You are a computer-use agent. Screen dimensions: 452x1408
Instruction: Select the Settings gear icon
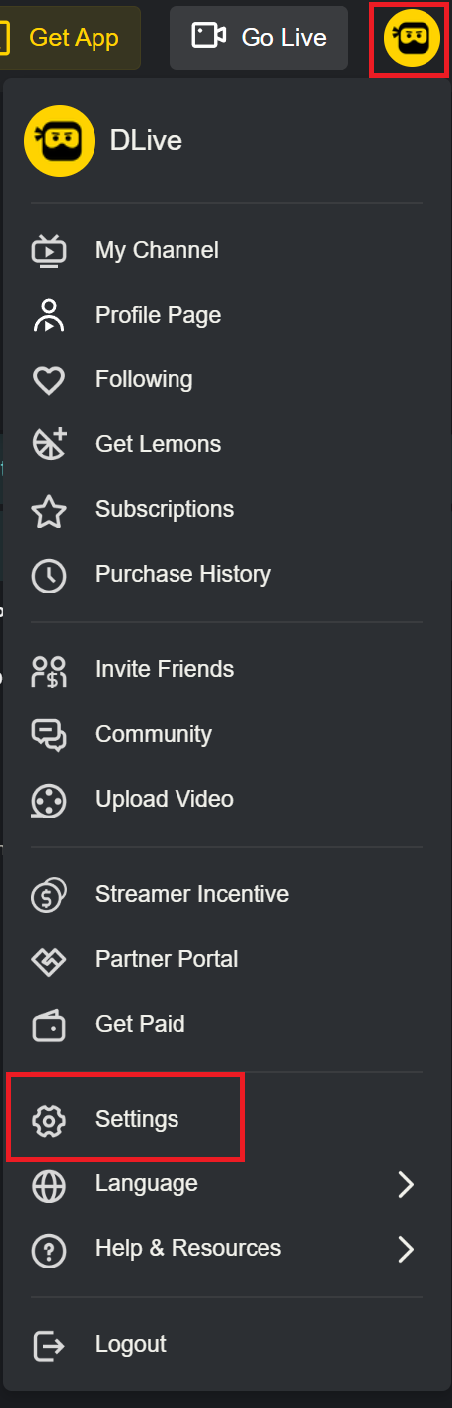49,1120
